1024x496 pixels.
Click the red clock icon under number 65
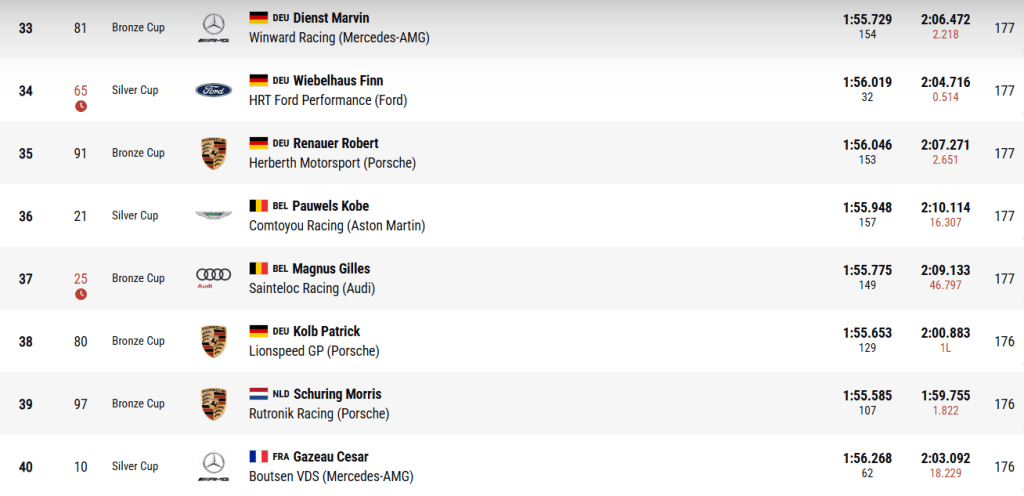click(x=81, y=106)
